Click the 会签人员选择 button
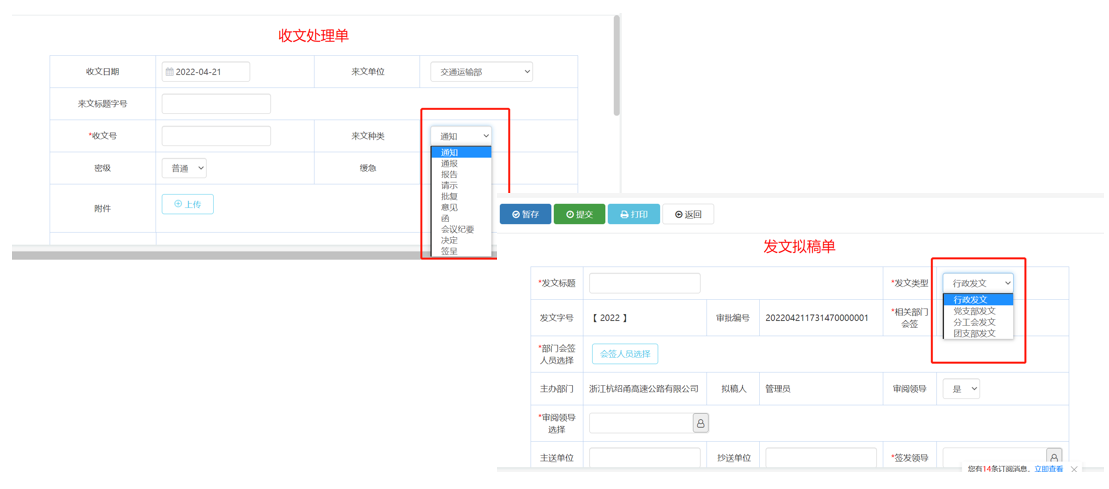This screenshot has width=1109, height=489. tap(625, 353)
